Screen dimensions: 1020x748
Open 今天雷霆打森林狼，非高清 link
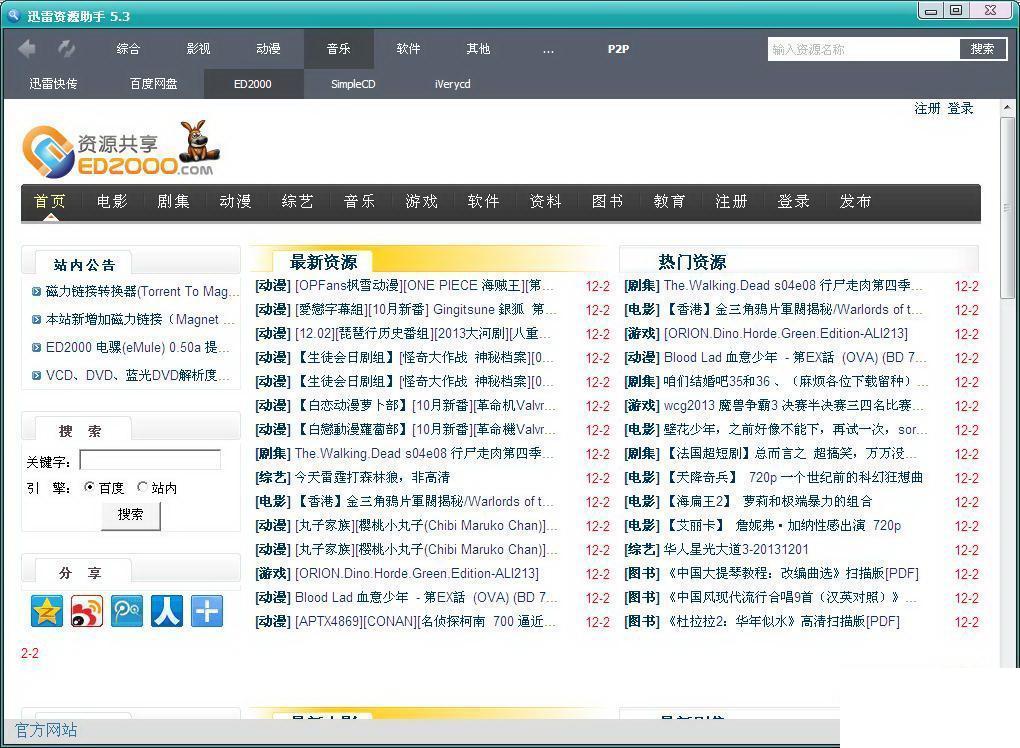tap(372, 477)
